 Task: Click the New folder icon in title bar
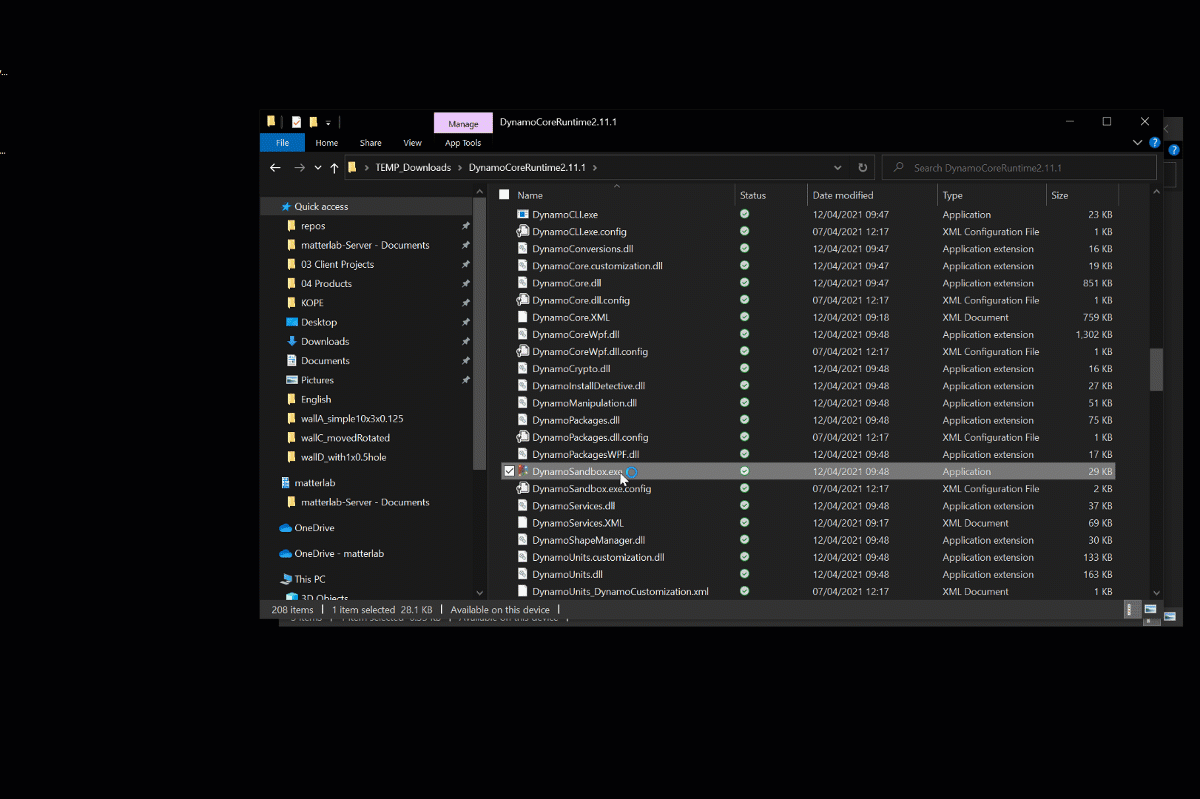tap(313, 122)
